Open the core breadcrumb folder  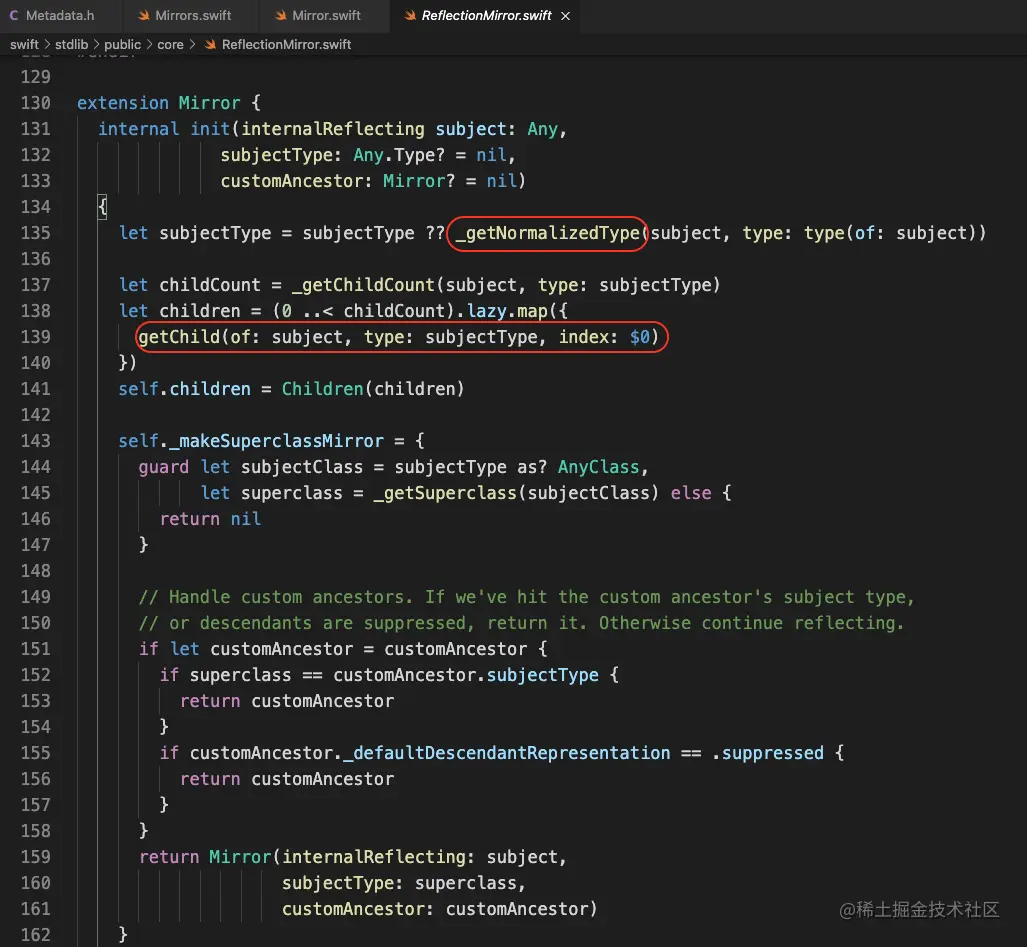pyautogui.click(x=170, y=45)
